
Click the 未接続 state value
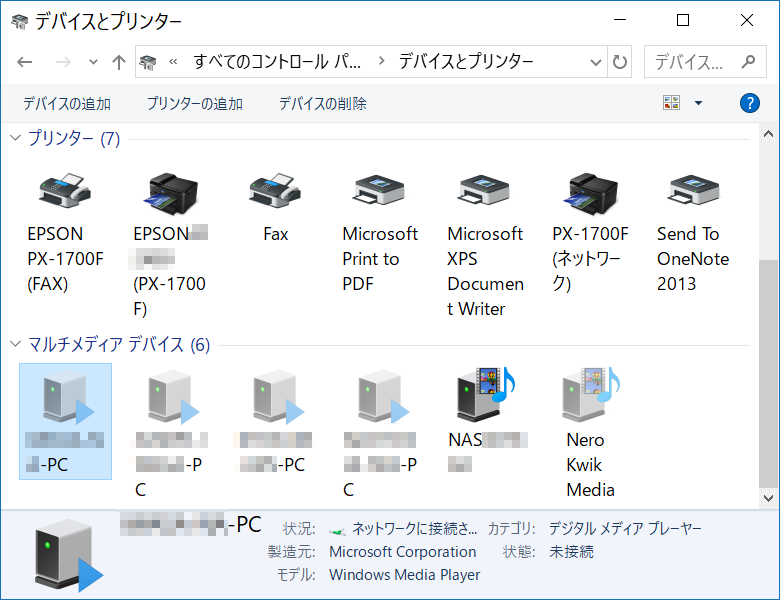(571, 552)
